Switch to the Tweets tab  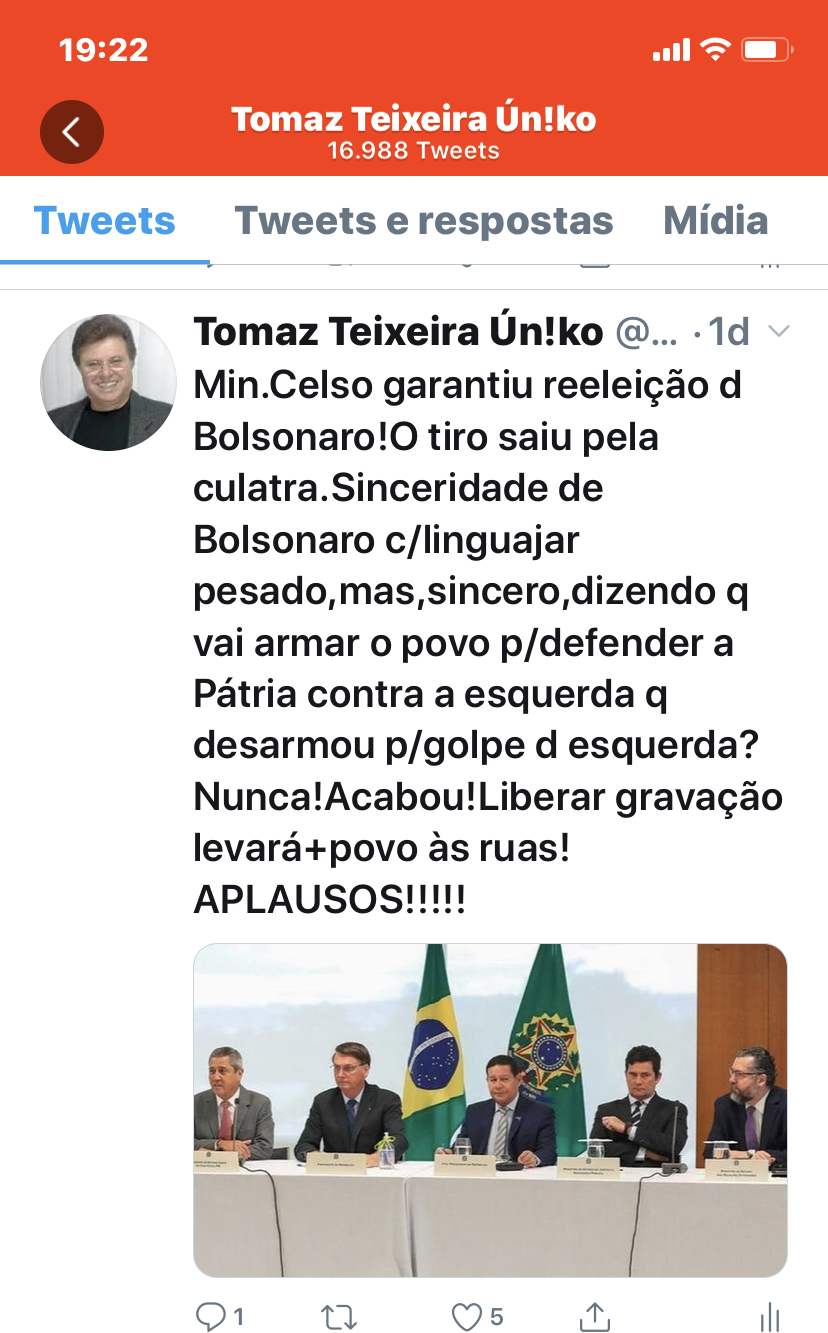104,221
